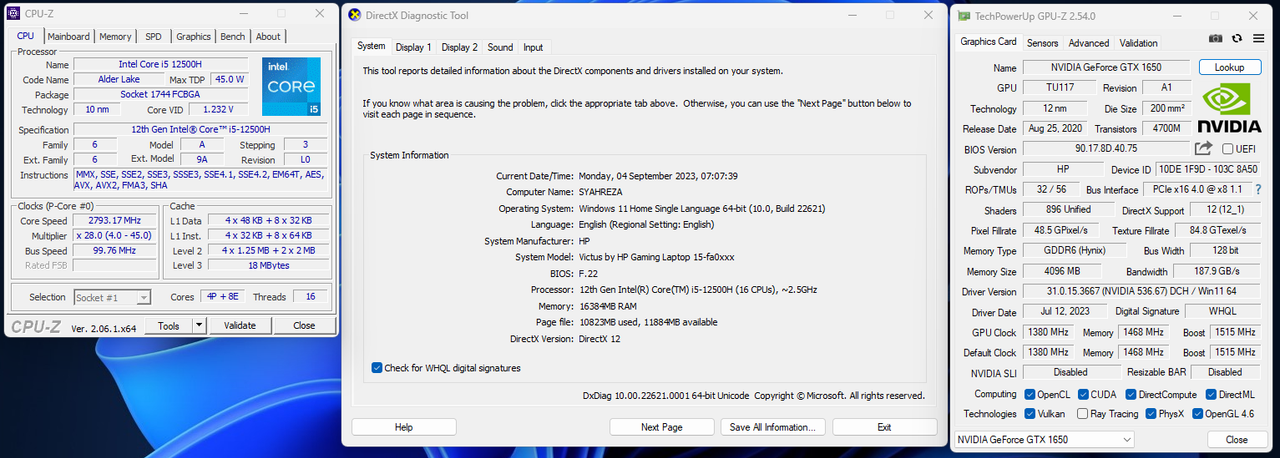The image size is (1280, 458).
Task: Toggle the DirectML checkbox
Action: (1211, 394)
